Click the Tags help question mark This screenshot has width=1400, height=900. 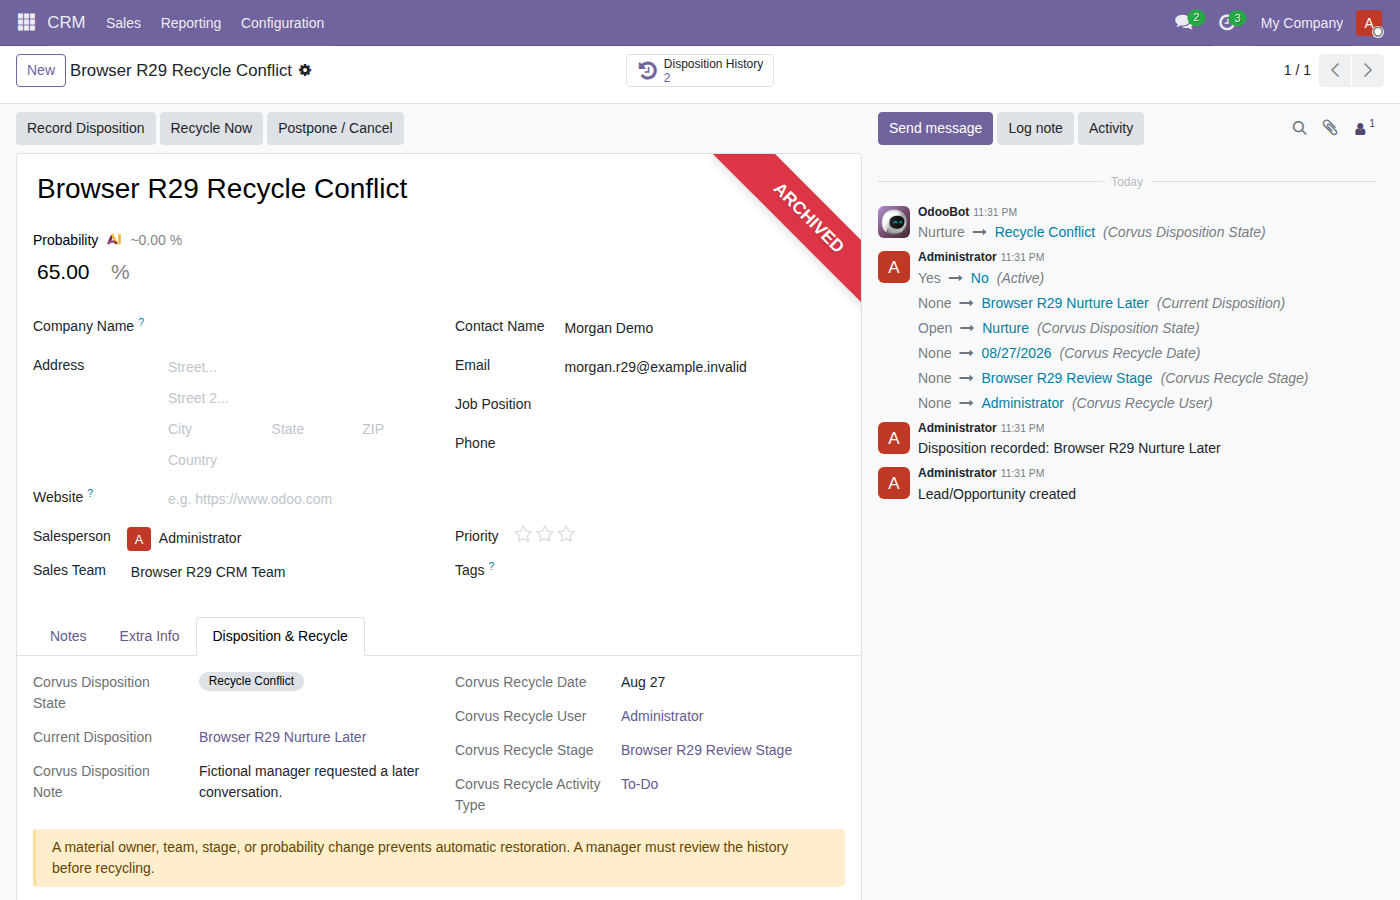pos(491,566)
